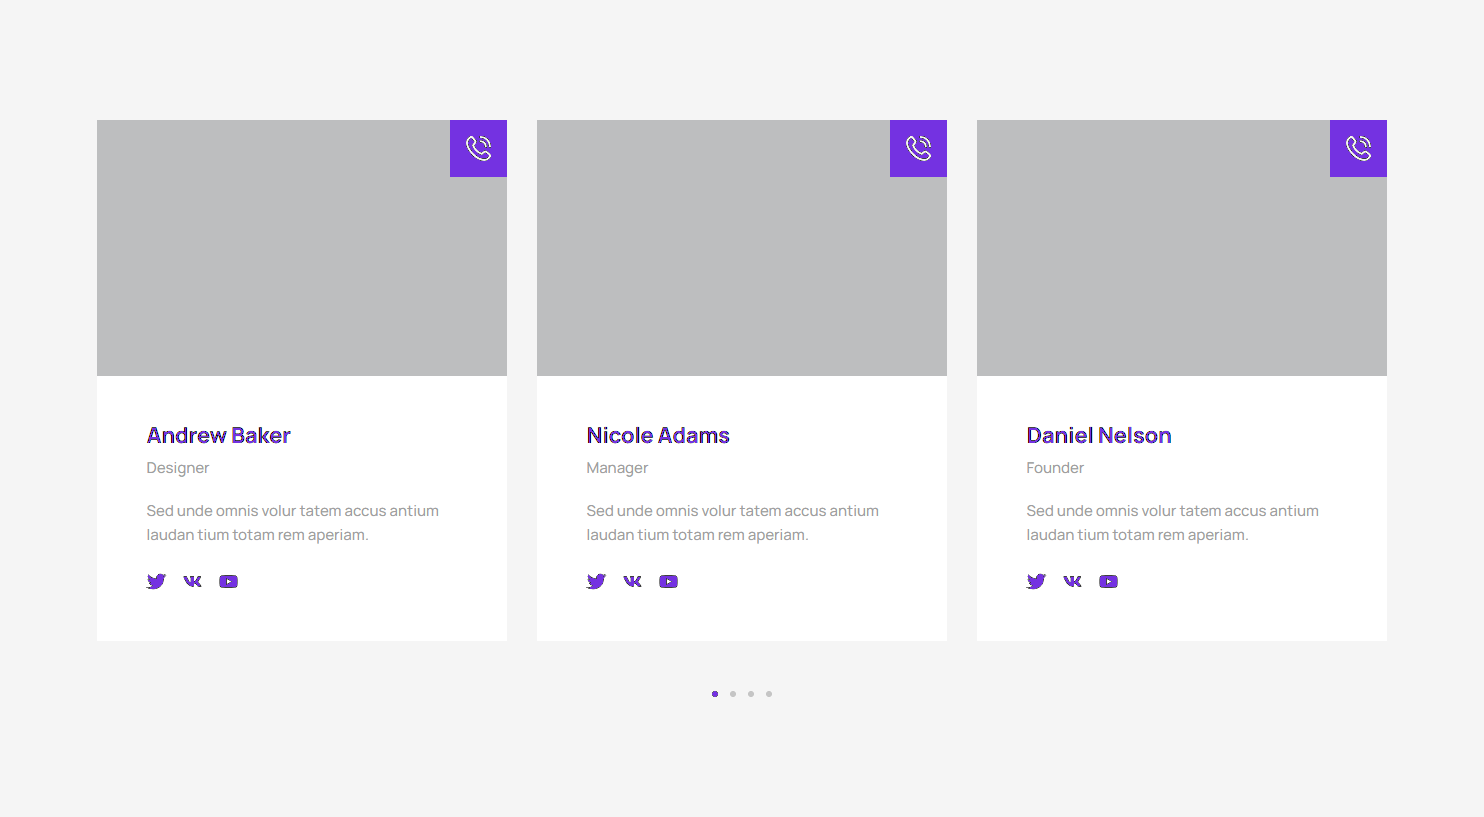Click the phone icon on Nicole Adams' card
The height and width of the screenshot is (817, 1484).
(918, 148)
